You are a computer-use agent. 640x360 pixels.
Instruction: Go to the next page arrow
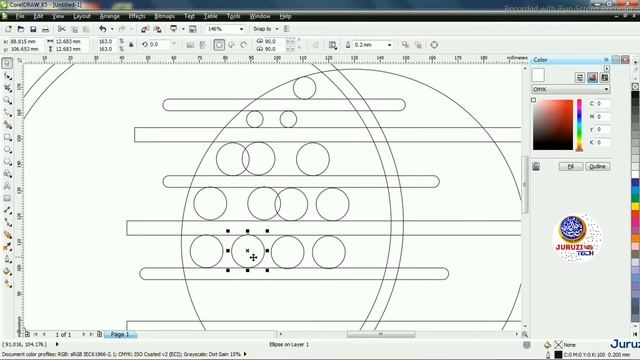[84, 334]
